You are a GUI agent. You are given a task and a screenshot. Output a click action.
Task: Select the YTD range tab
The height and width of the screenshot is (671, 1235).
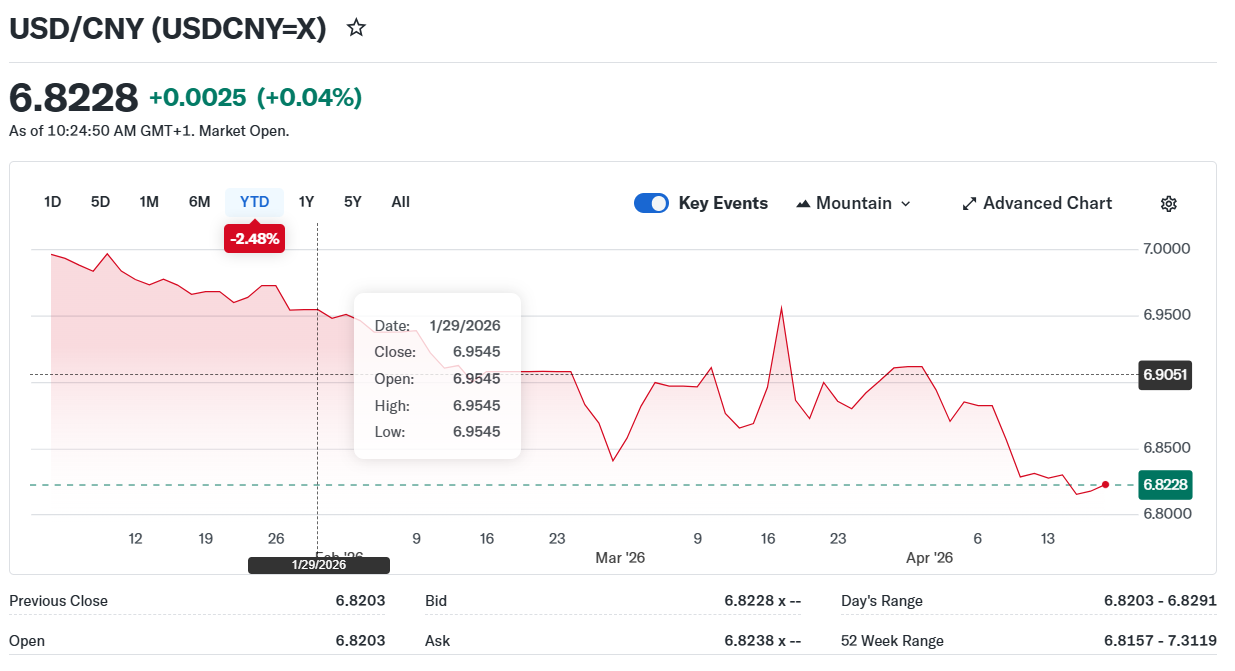[x=254, y=202]
